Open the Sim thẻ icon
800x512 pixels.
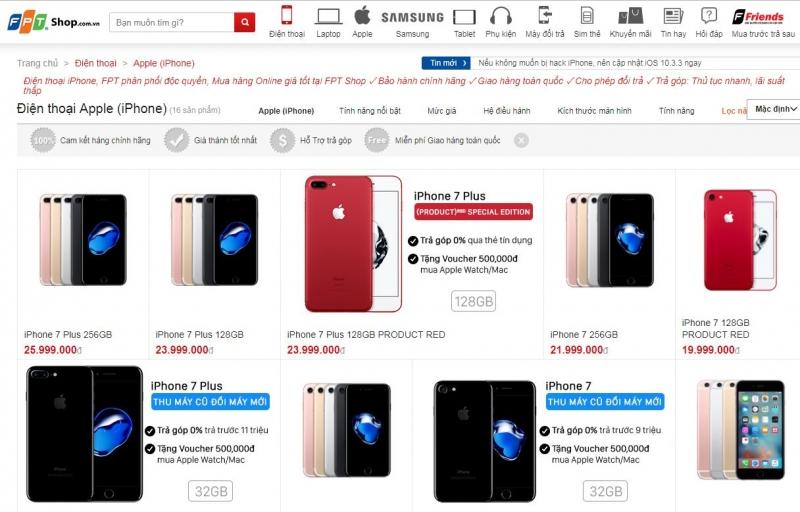pyautogui.click(x=587, y=16)
